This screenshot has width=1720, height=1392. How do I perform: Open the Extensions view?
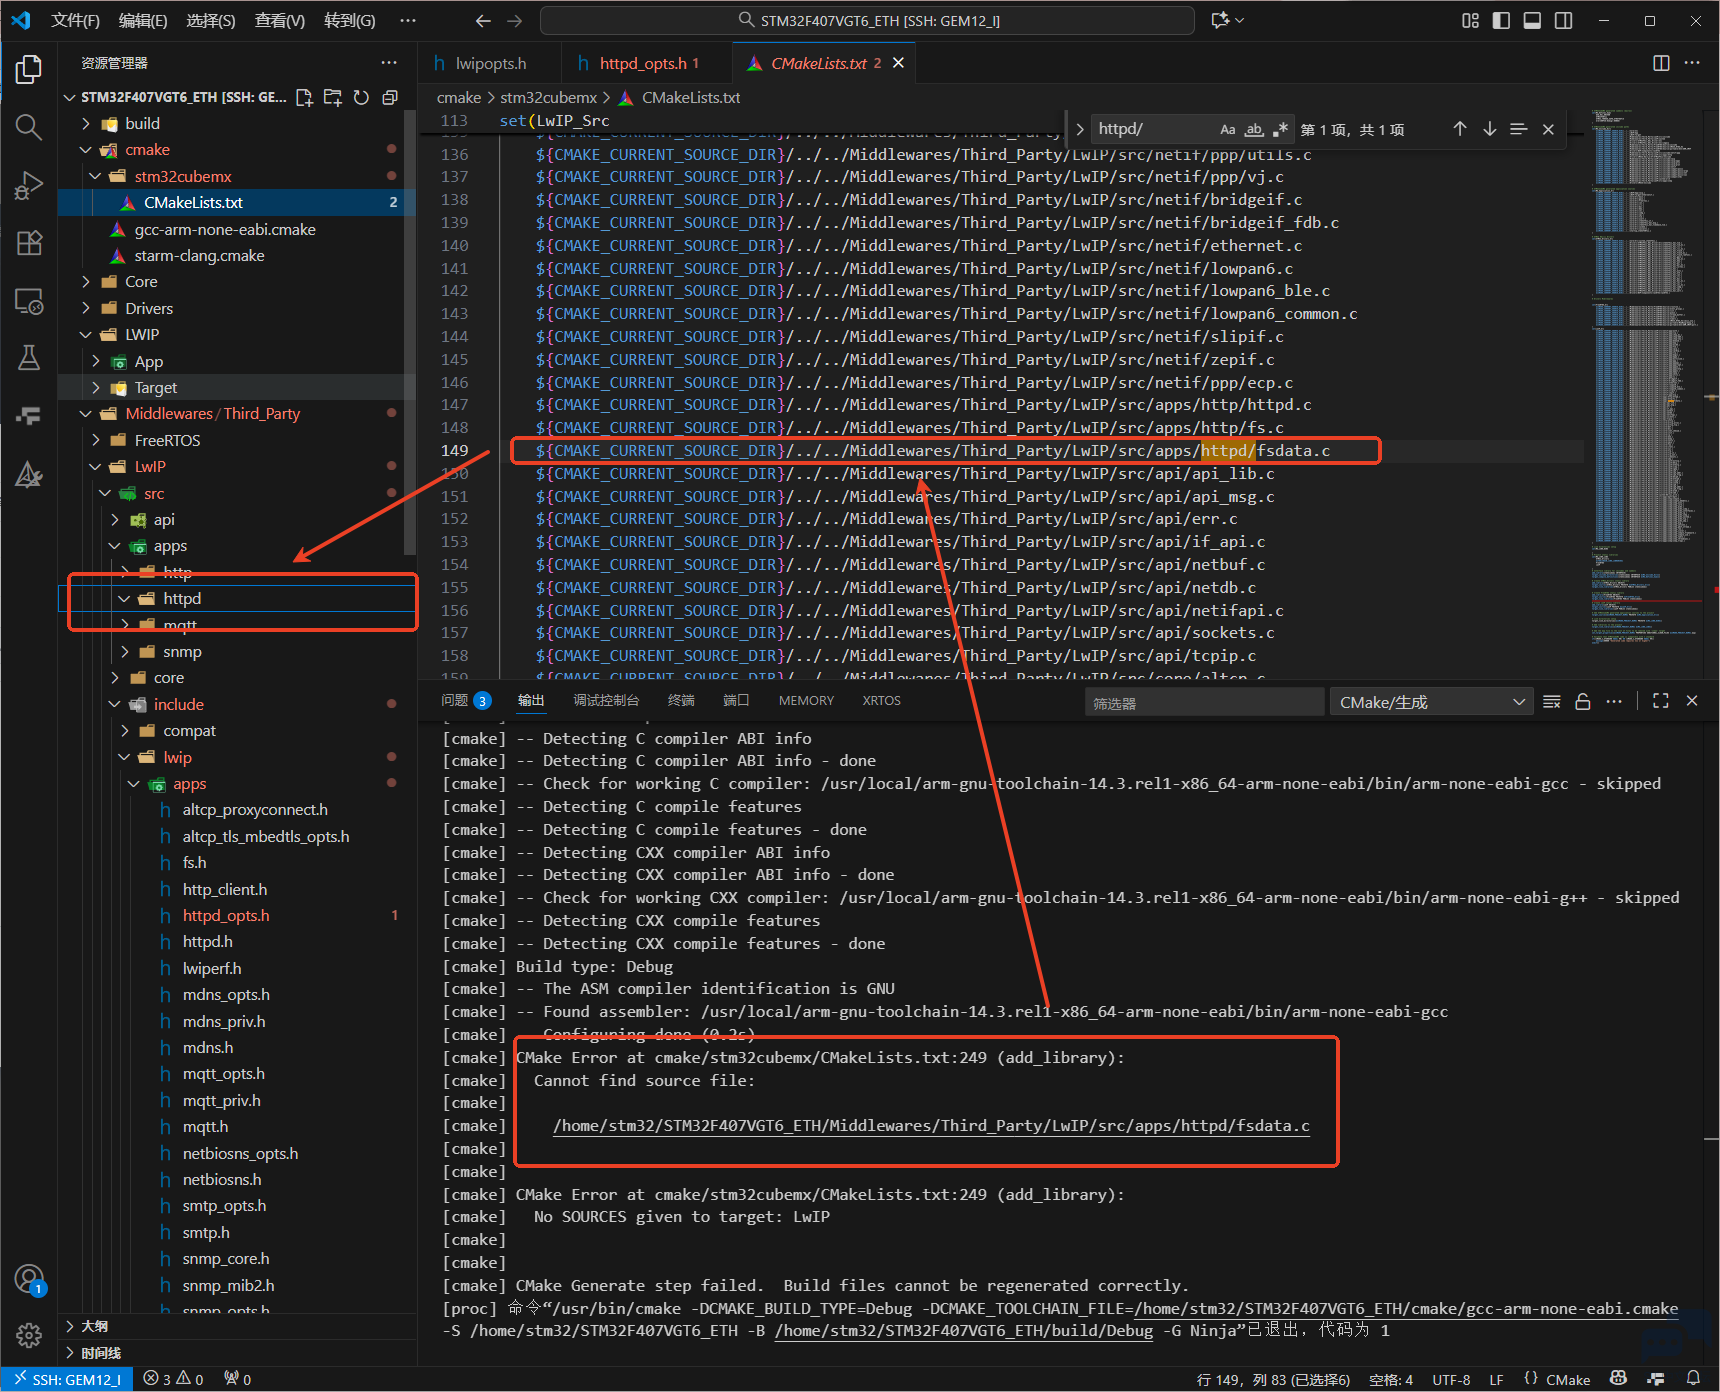pyautogui.click(x=28, y=243)
